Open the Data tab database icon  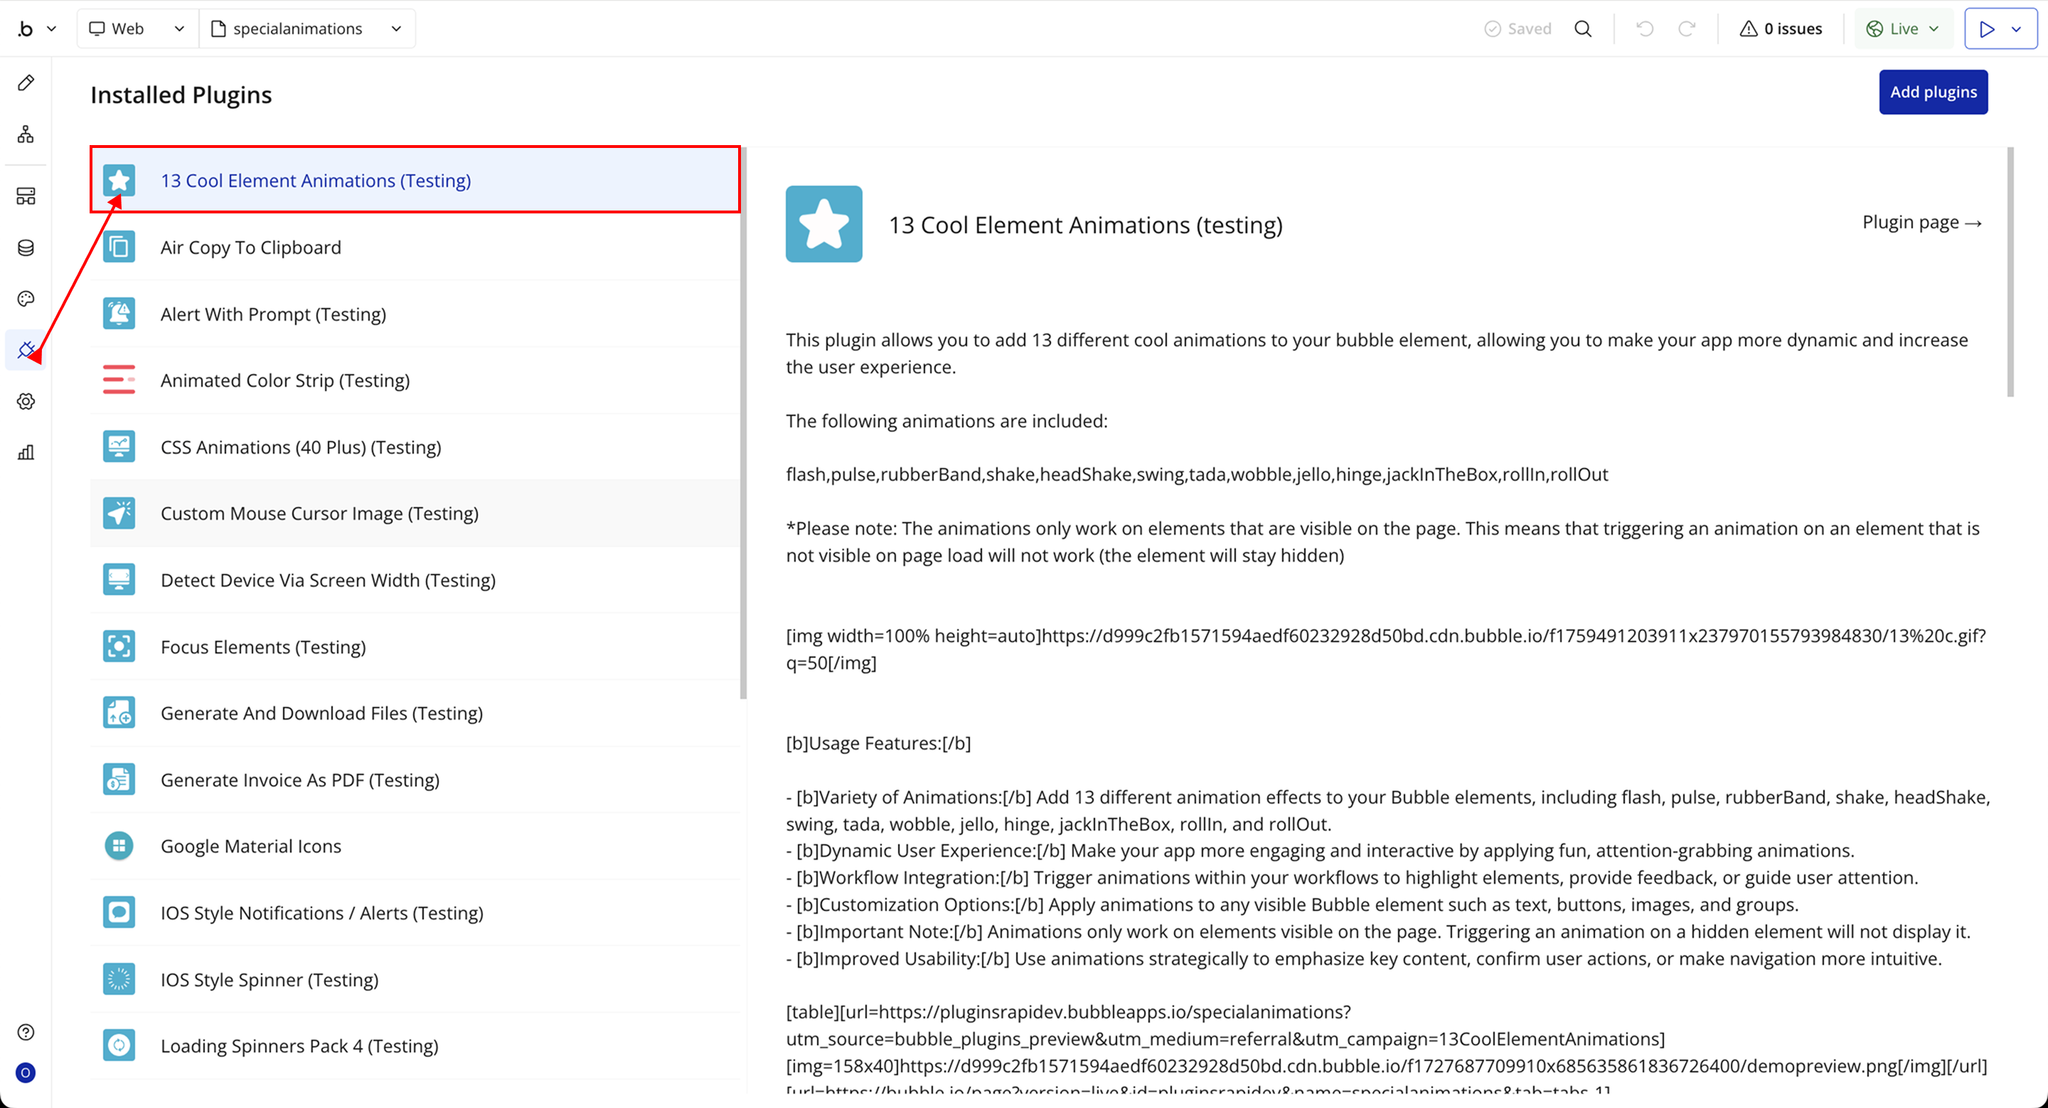(26, 248)
